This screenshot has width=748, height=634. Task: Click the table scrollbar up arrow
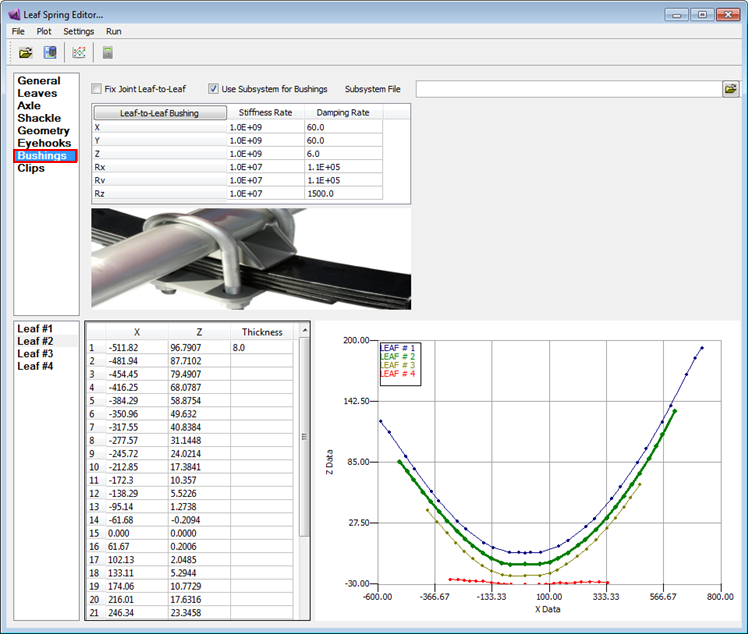[x=305, y=330]
